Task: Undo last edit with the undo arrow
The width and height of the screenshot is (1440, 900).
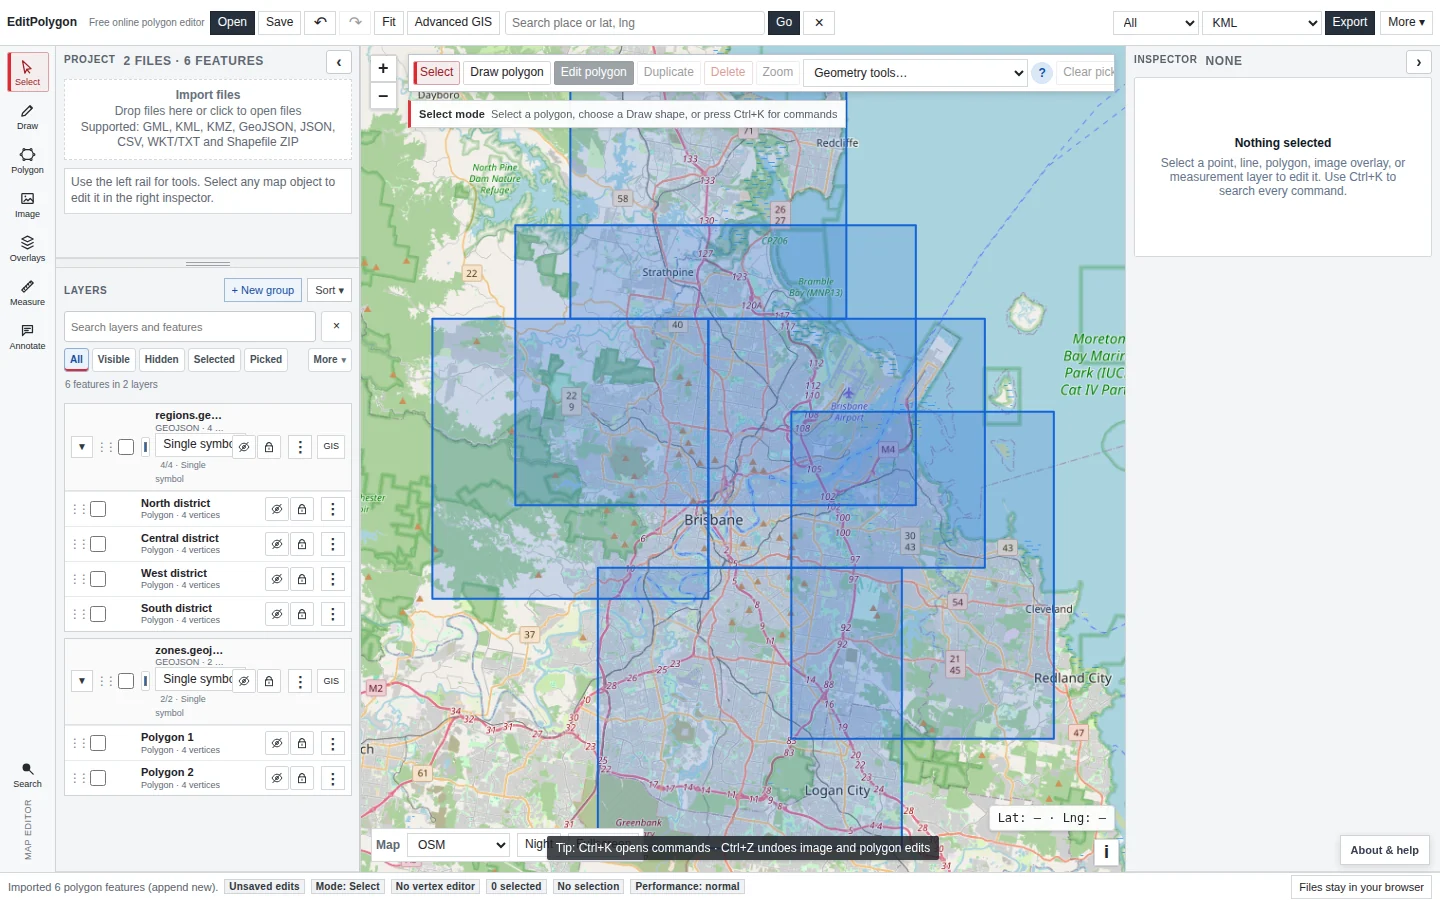Action: click(x=320, y=22)
